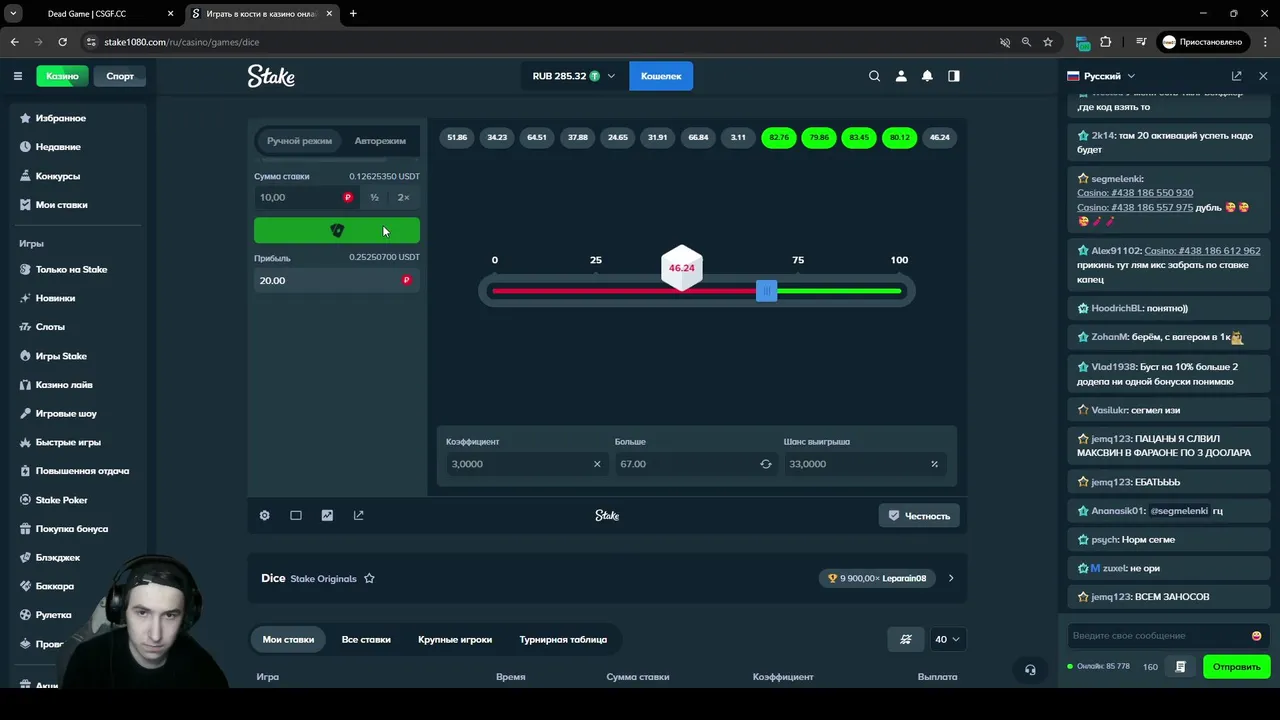
Task: Open the High Rollers tab
Action: [x=455, y=639]
